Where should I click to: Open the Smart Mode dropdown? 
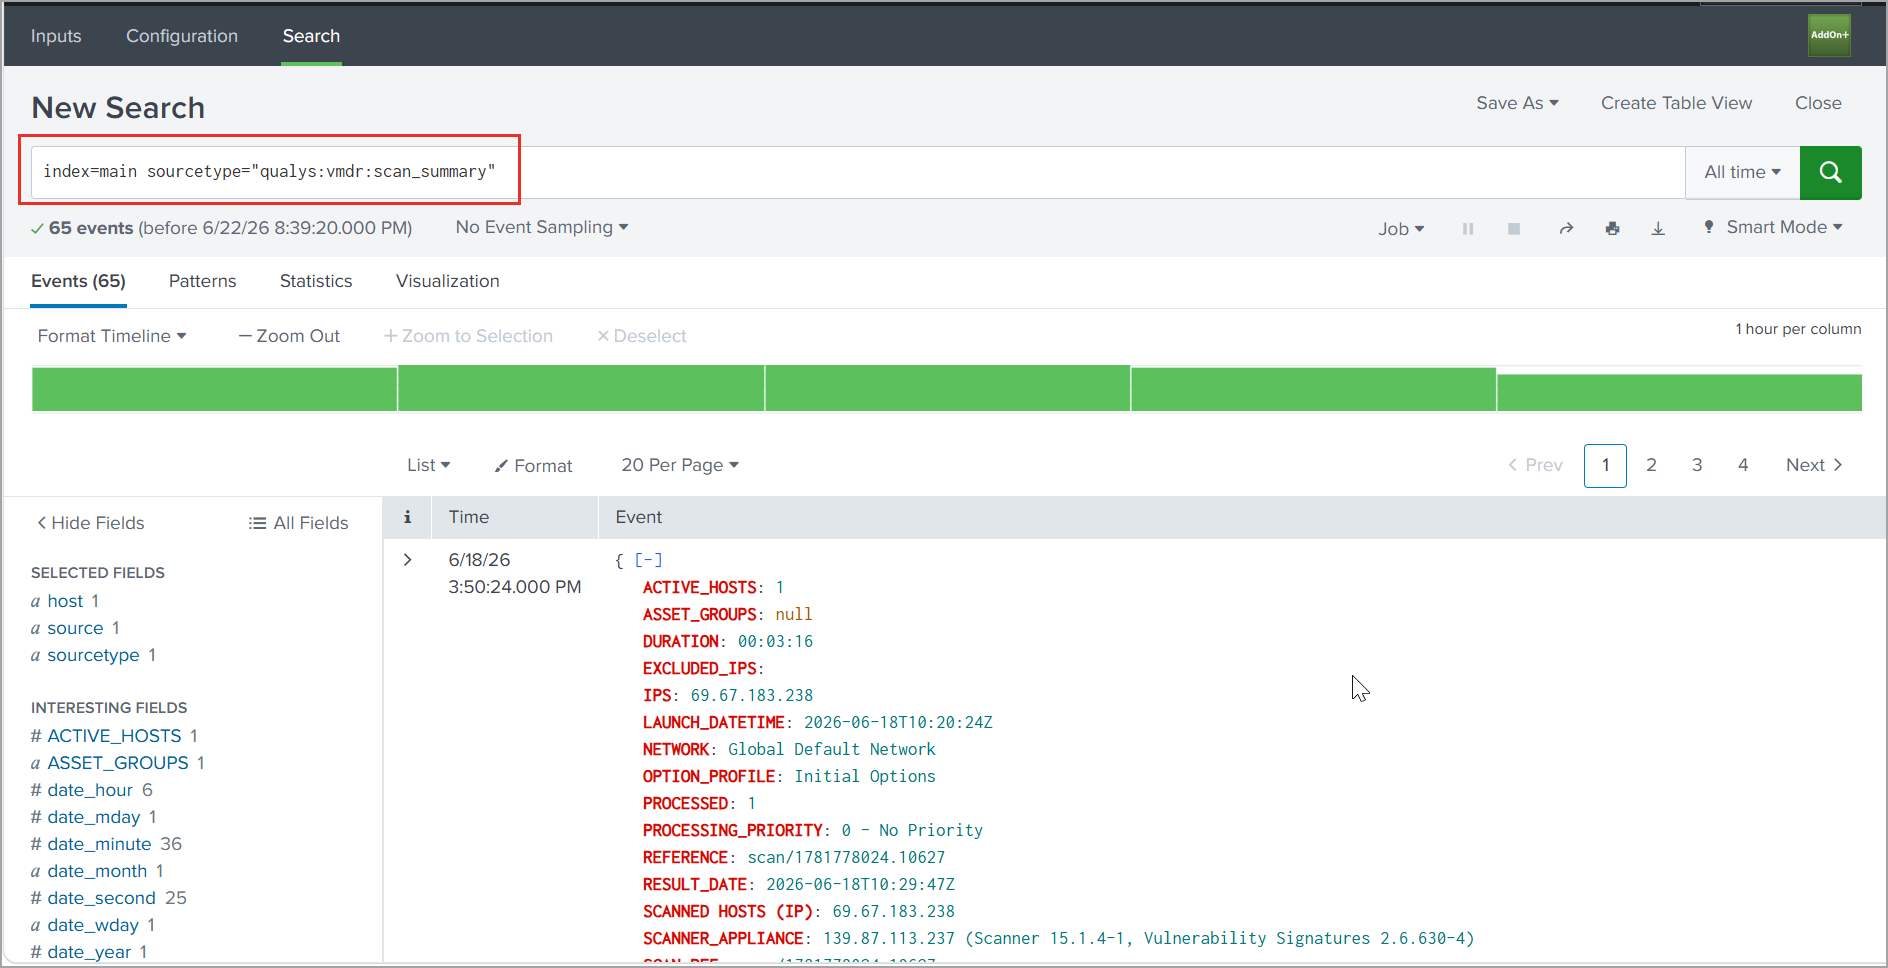[1773, 228]
